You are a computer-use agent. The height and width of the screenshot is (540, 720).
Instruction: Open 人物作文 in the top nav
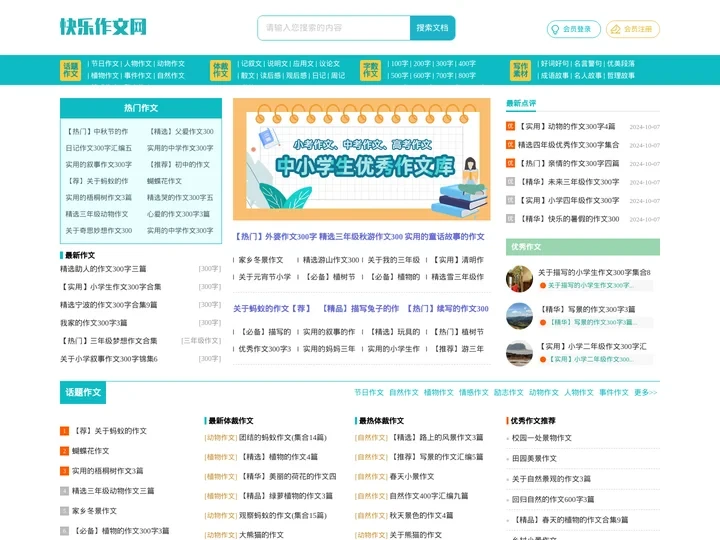coord(138,64)
